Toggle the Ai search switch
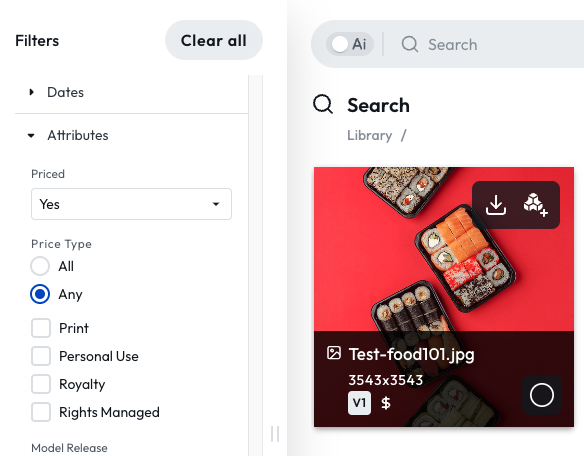Image resolution: width=584 pixels, height=456 pixels. click(349, 44)
